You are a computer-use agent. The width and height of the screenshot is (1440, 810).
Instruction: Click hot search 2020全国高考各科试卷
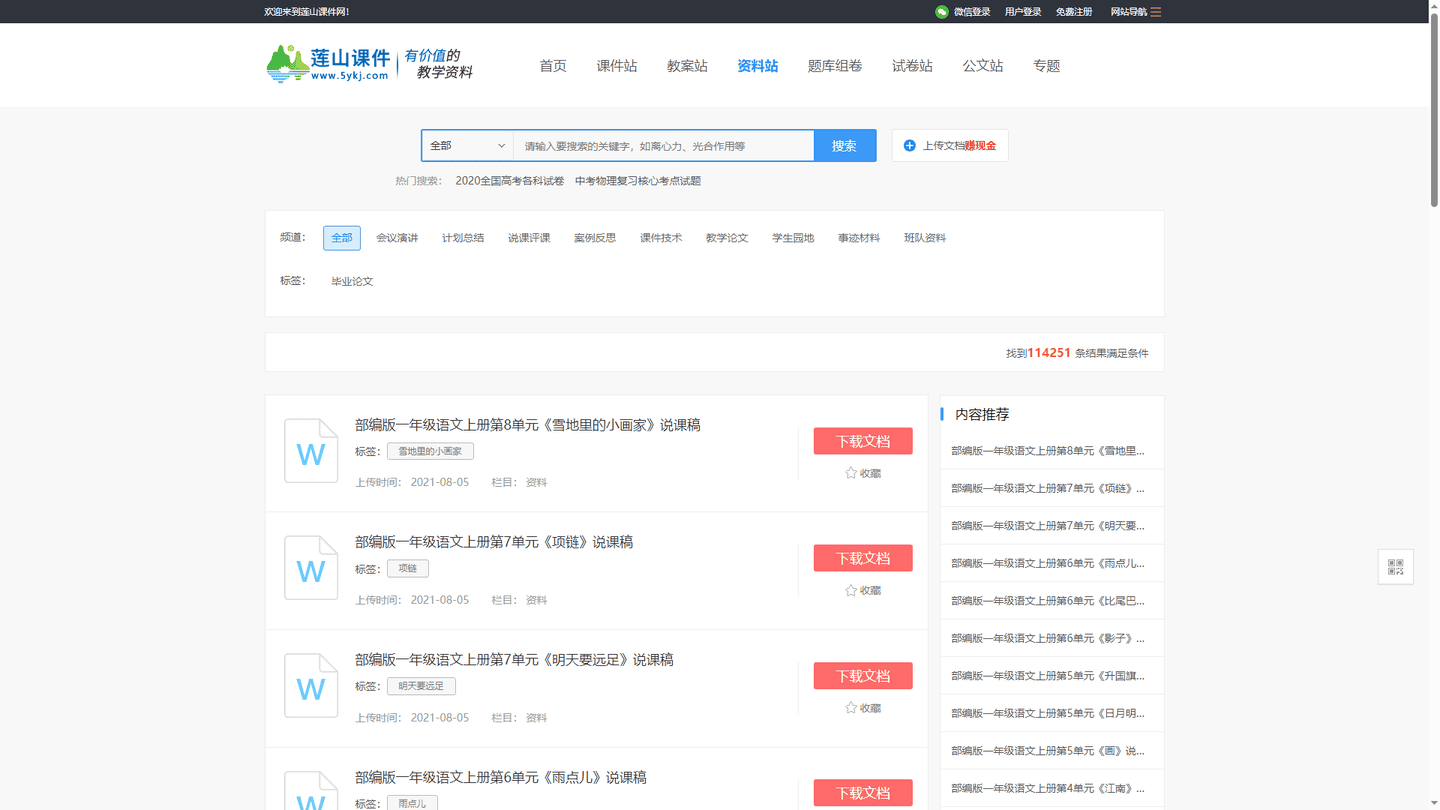510,181
